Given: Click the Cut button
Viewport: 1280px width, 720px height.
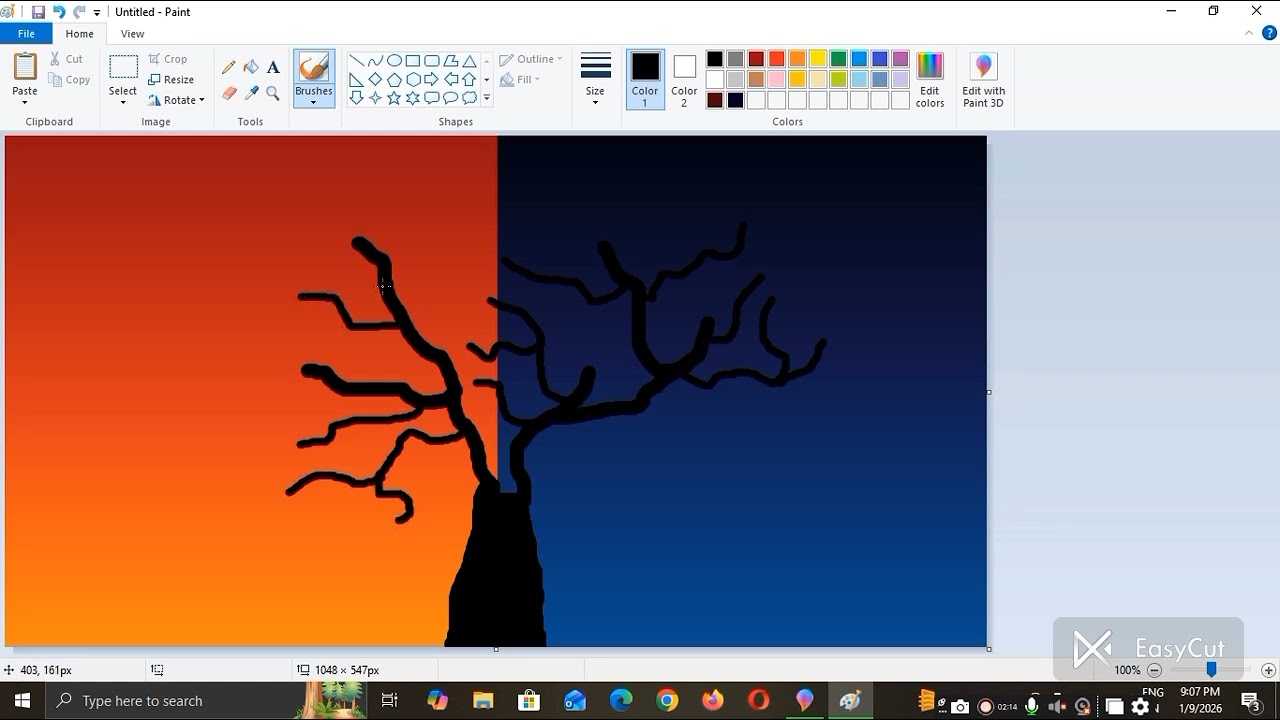Looking at the screenshot, I should 67,59.
